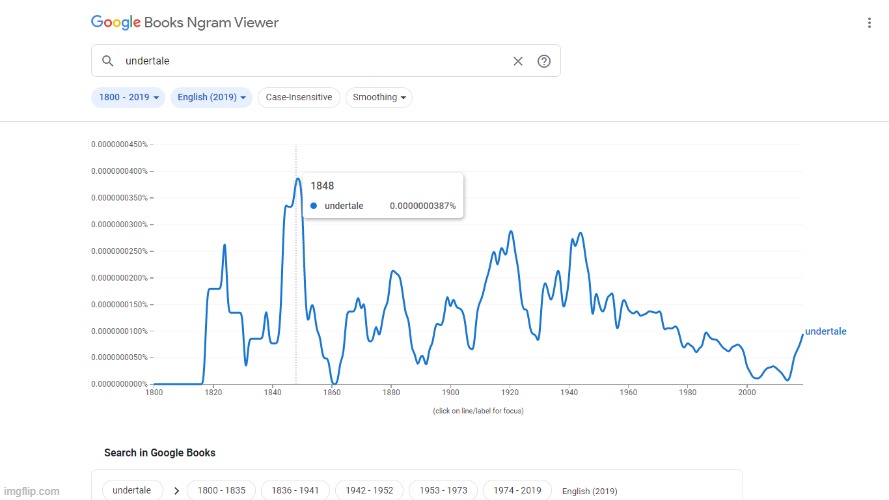The width and height of the screenshot is (889, 500).
Task: Click the 0.0000000387% tooltip value
Action: (422, 206)
